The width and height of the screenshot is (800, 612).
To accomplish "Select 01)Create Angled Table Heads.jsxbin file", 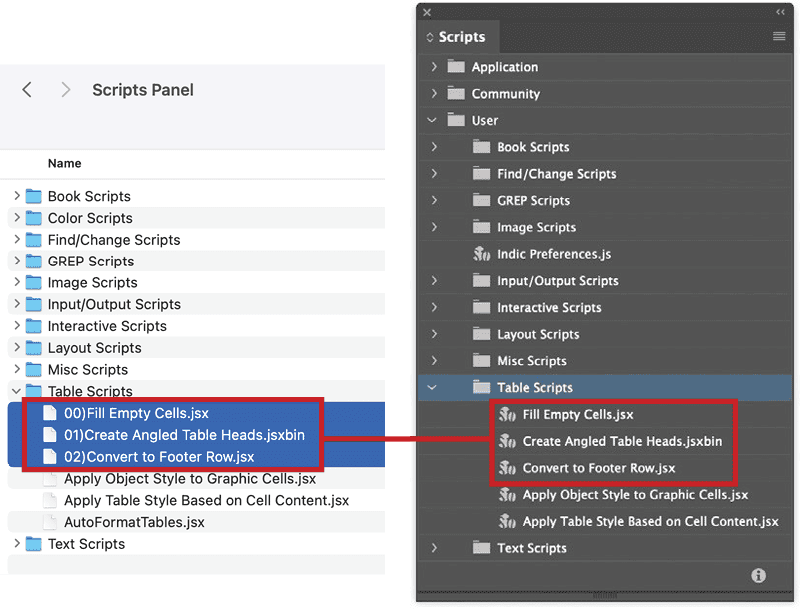I will 184,435.
